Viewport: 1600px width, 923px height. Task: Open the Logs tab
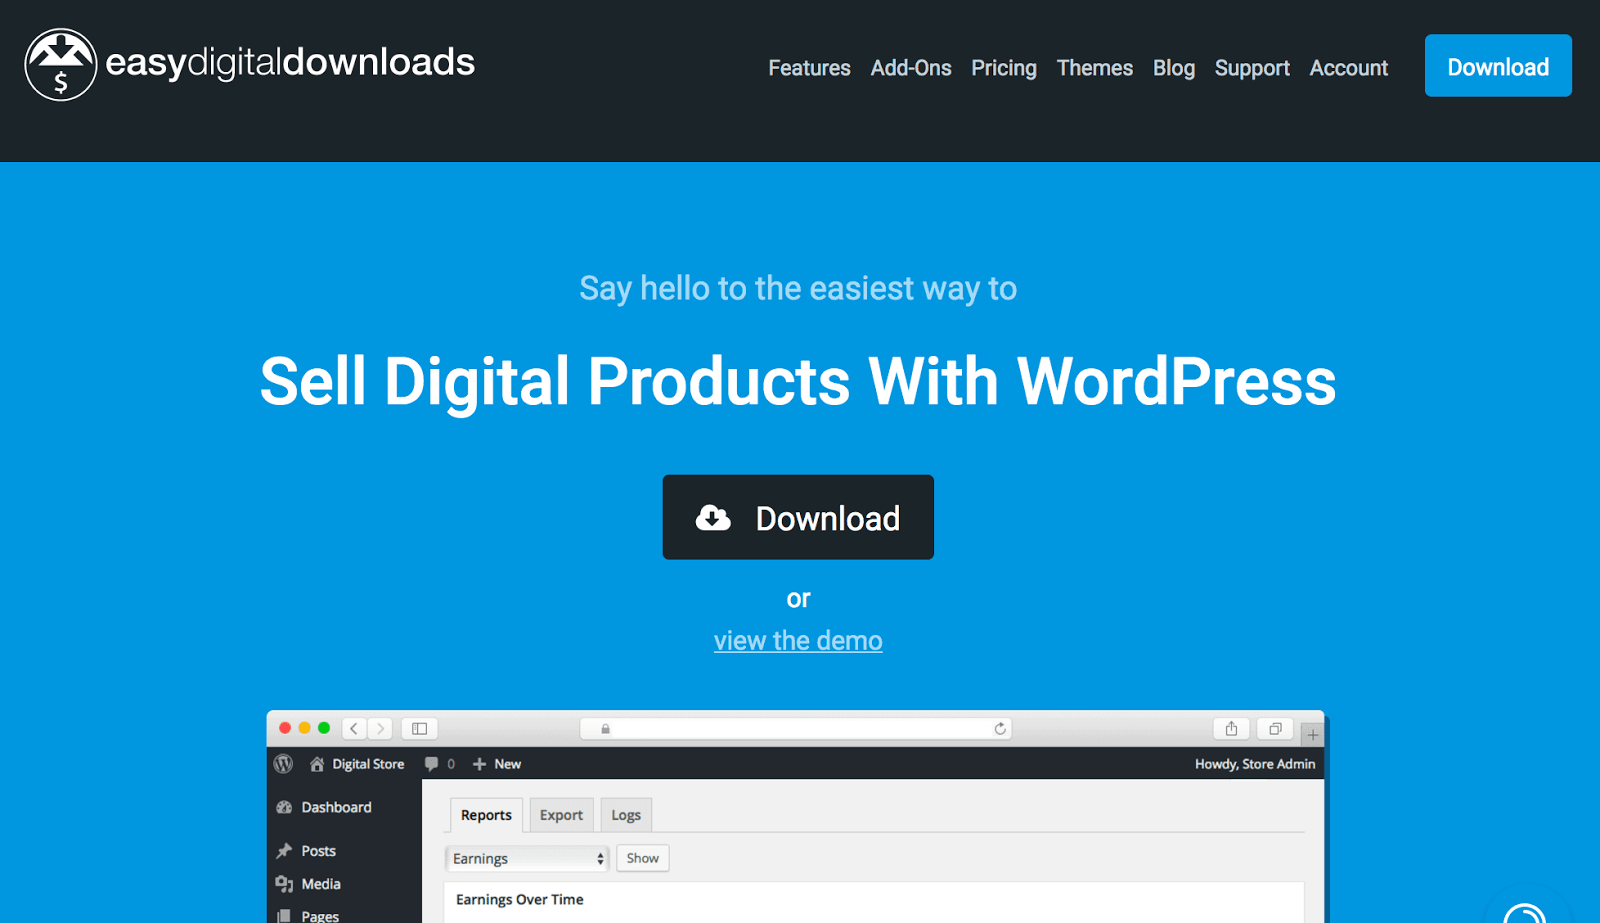tap(625, 814)
